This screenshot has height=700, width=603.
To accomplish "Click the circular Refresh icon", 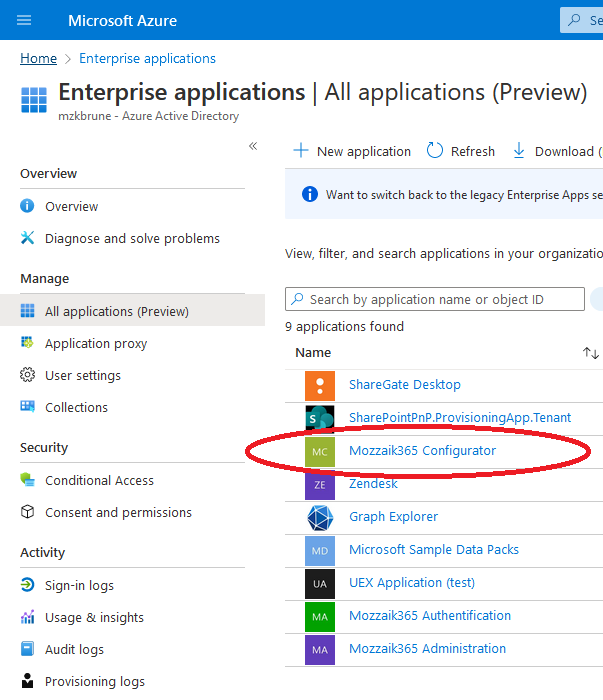I will coord(435,150).
